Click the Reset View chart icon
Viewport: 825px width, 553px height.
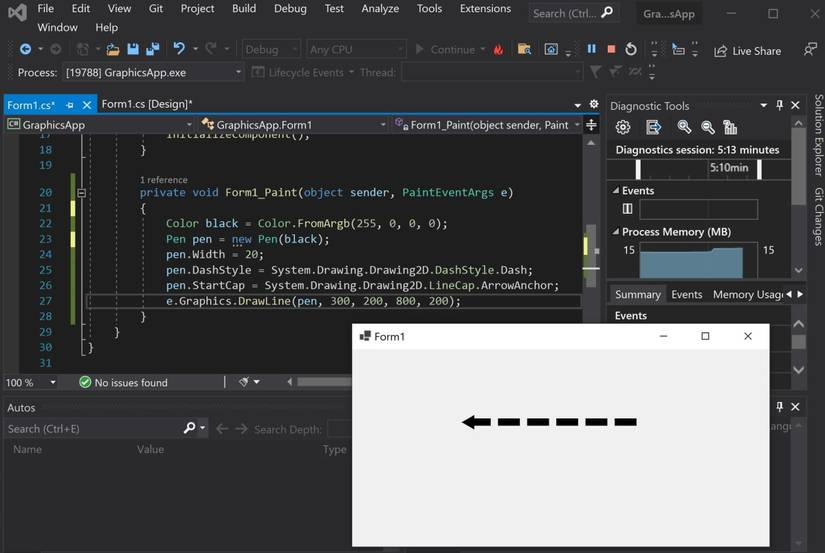coord(730,127)
